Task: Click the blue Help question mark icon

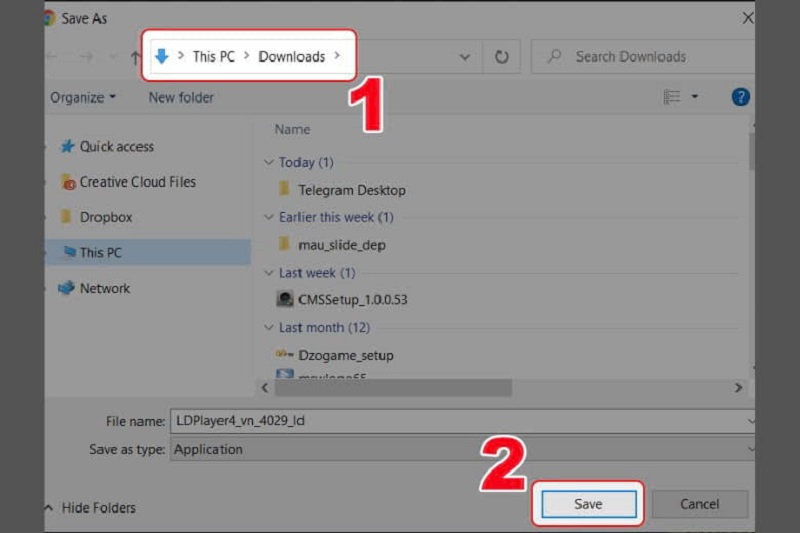Action: [x=740, y=97]
